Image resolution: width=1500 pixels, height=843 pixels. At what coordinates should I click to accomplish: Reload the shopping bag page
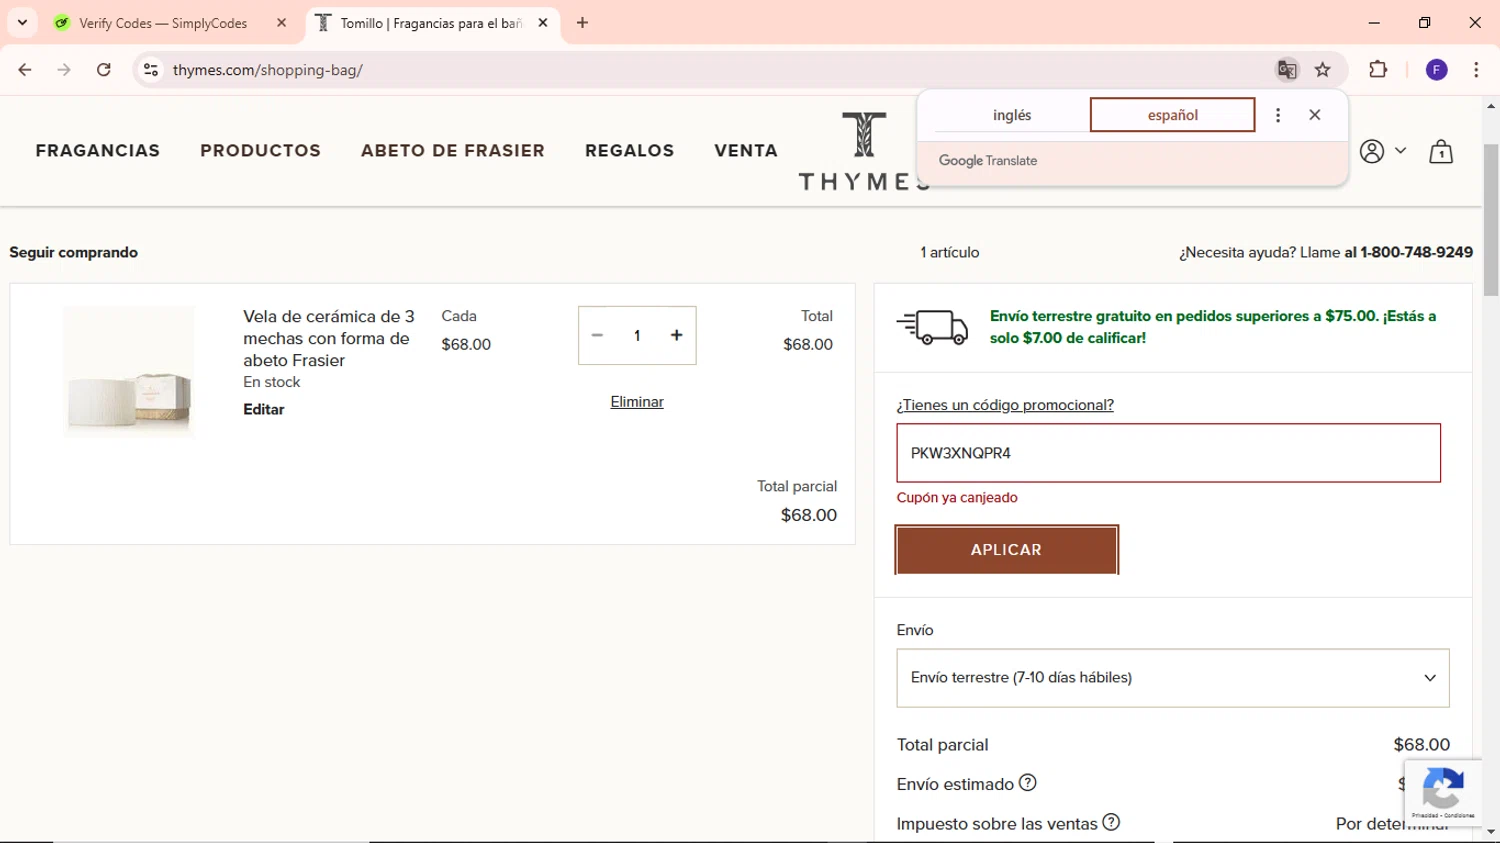tap(104, 70)
